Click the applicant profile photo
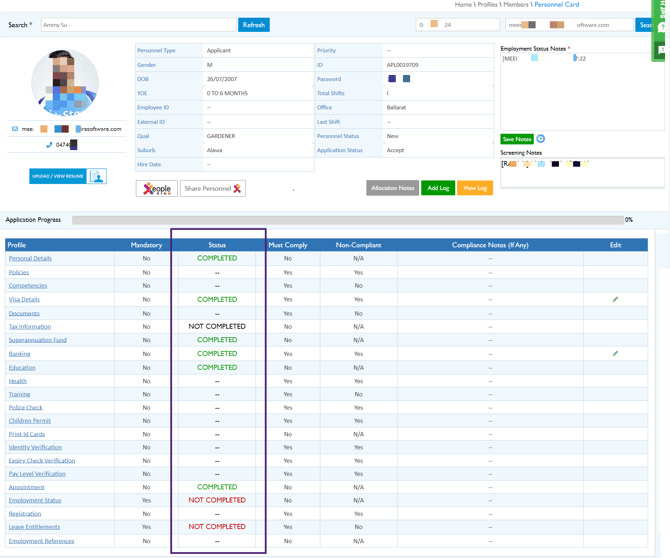The image size is (670, 558). pyautogui.click(x=65, y=82)
